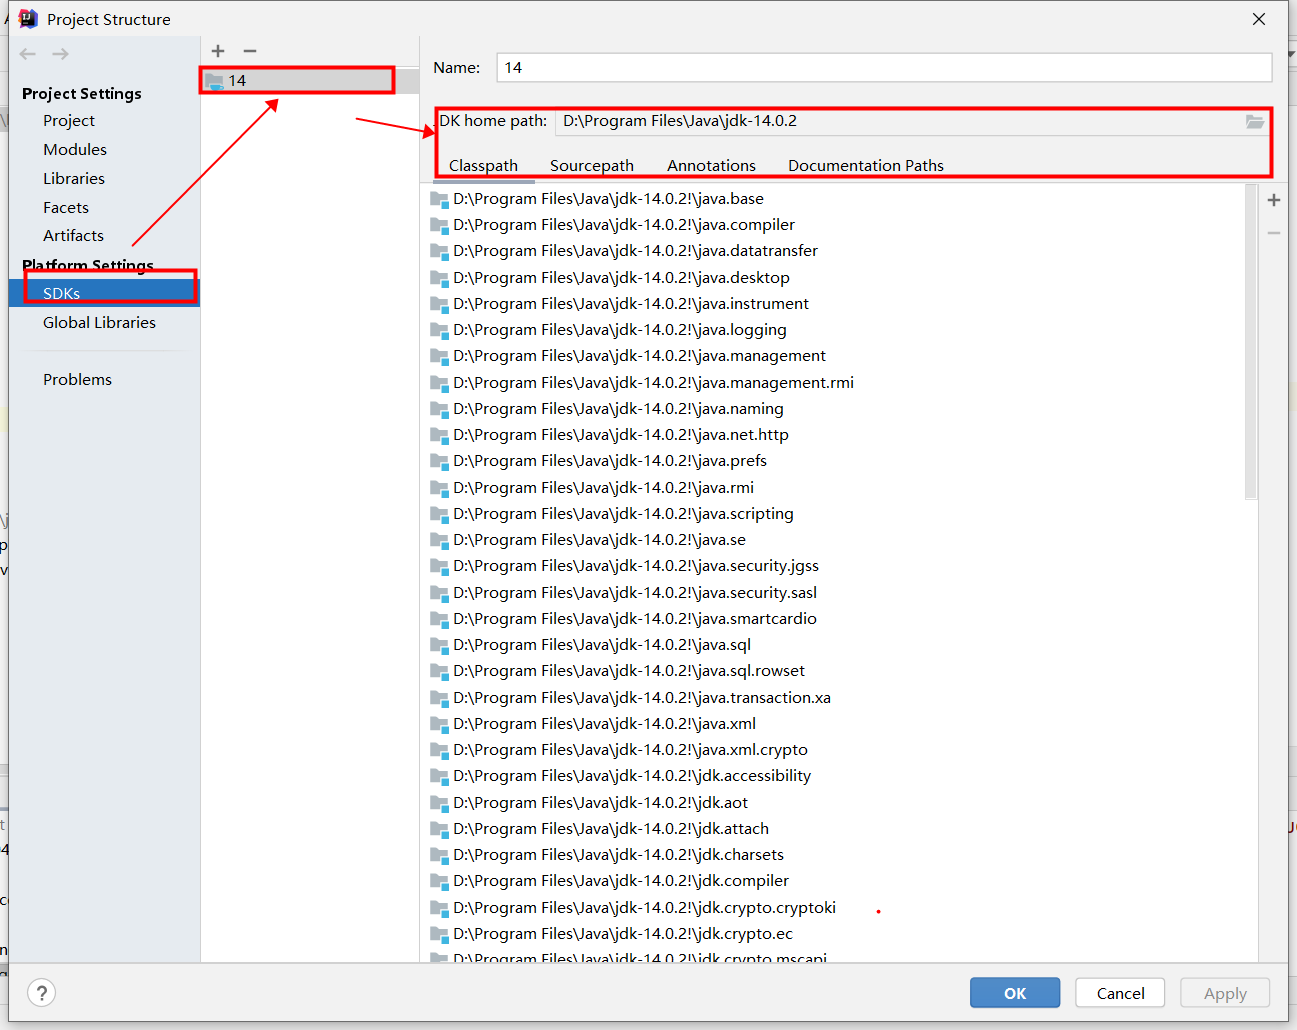The height and width of the screenshot is (1030, 1297).
Task: Browse JDK home path folder icon
Action: 1255,121
